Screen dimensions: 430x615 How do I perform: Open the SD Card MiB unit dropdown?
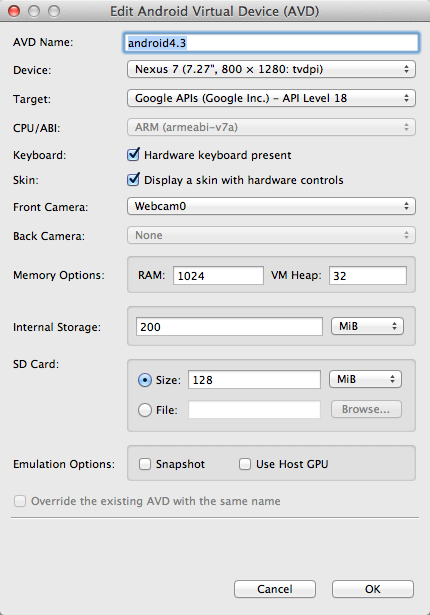[365, 379]
